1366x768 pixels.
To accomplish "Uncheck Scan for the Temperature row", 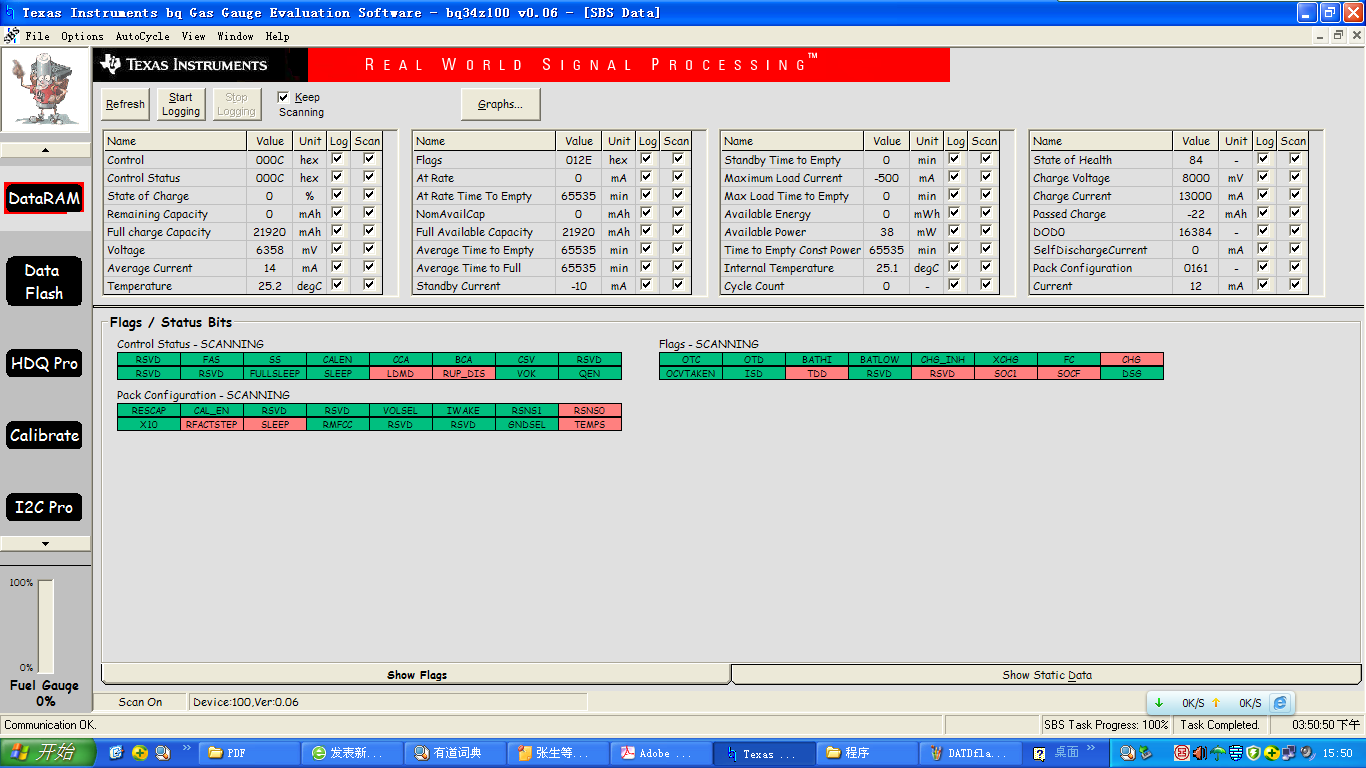I will 369,286.
